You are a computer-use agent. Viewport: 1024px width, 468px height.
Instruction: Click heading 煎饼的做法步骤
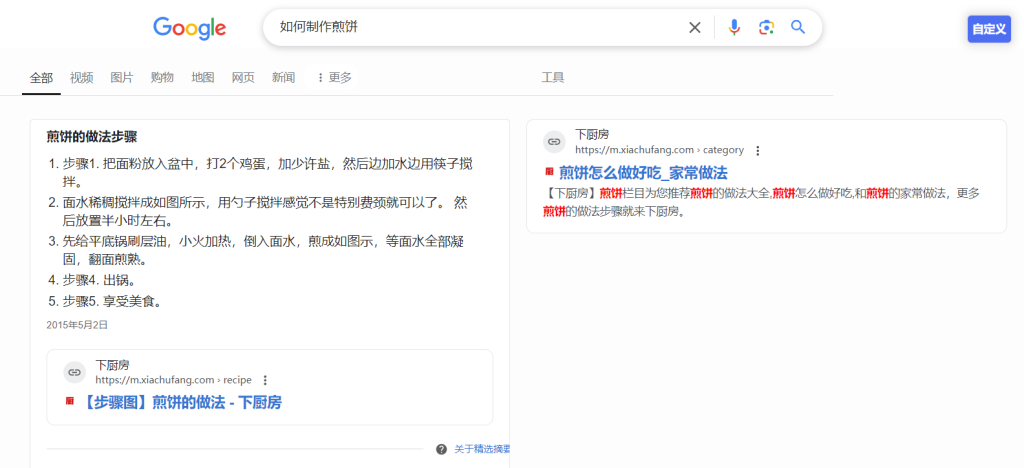(x=91, y=137)
